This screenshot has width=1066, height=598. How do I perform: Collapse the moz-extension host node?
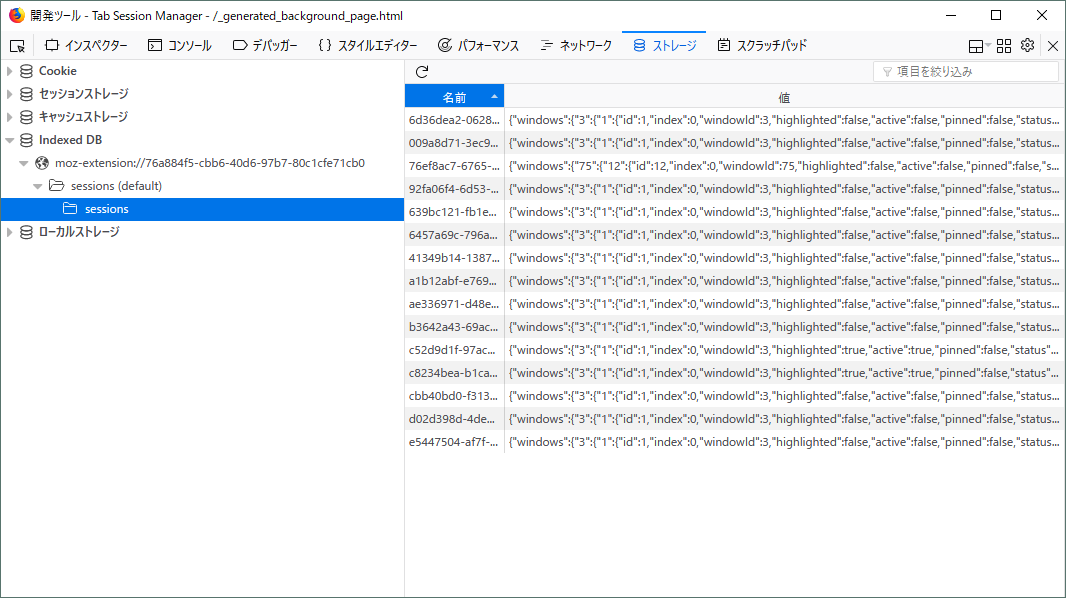[x=24, y=163]
